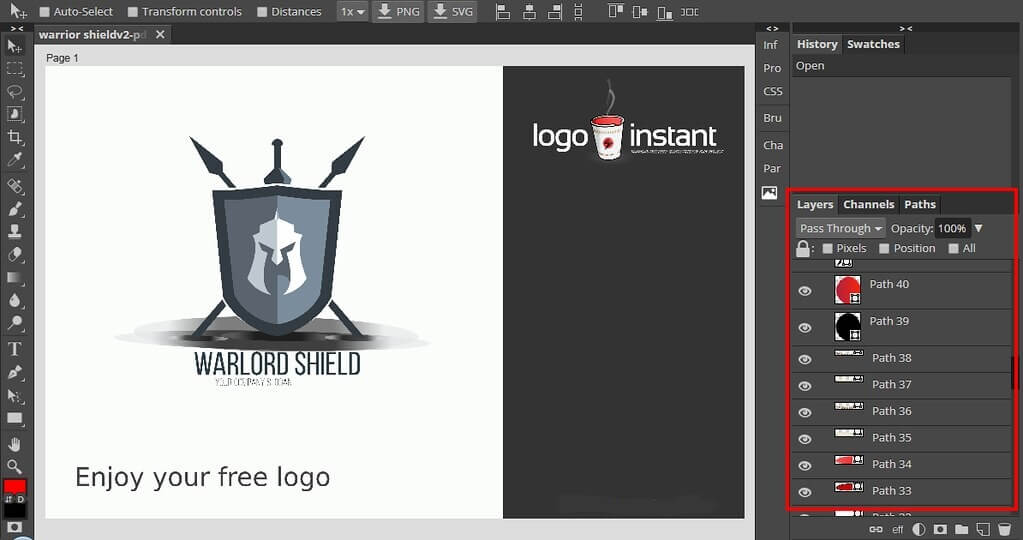Click align top edges icon

(x=615, y=11)
